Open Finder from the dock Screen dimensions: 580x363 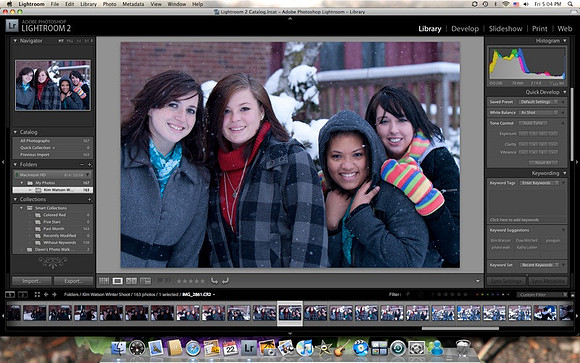(x=119, y=348)
